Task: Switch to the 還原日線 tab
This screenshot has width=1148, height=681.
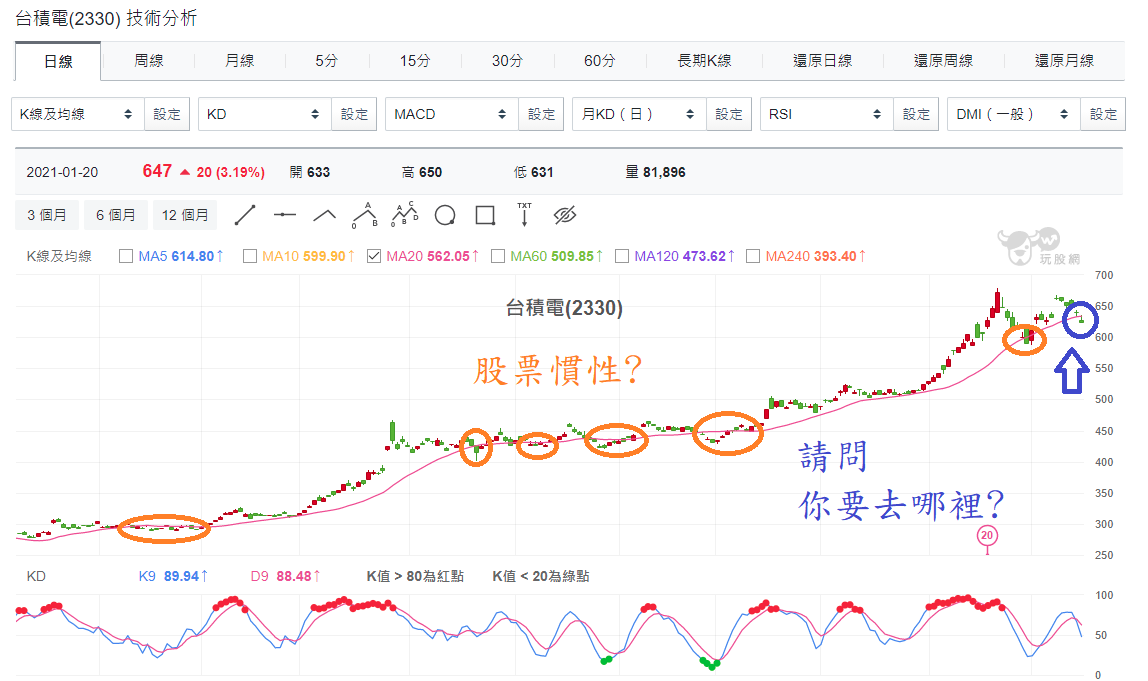Action: (x=823, y=61)
